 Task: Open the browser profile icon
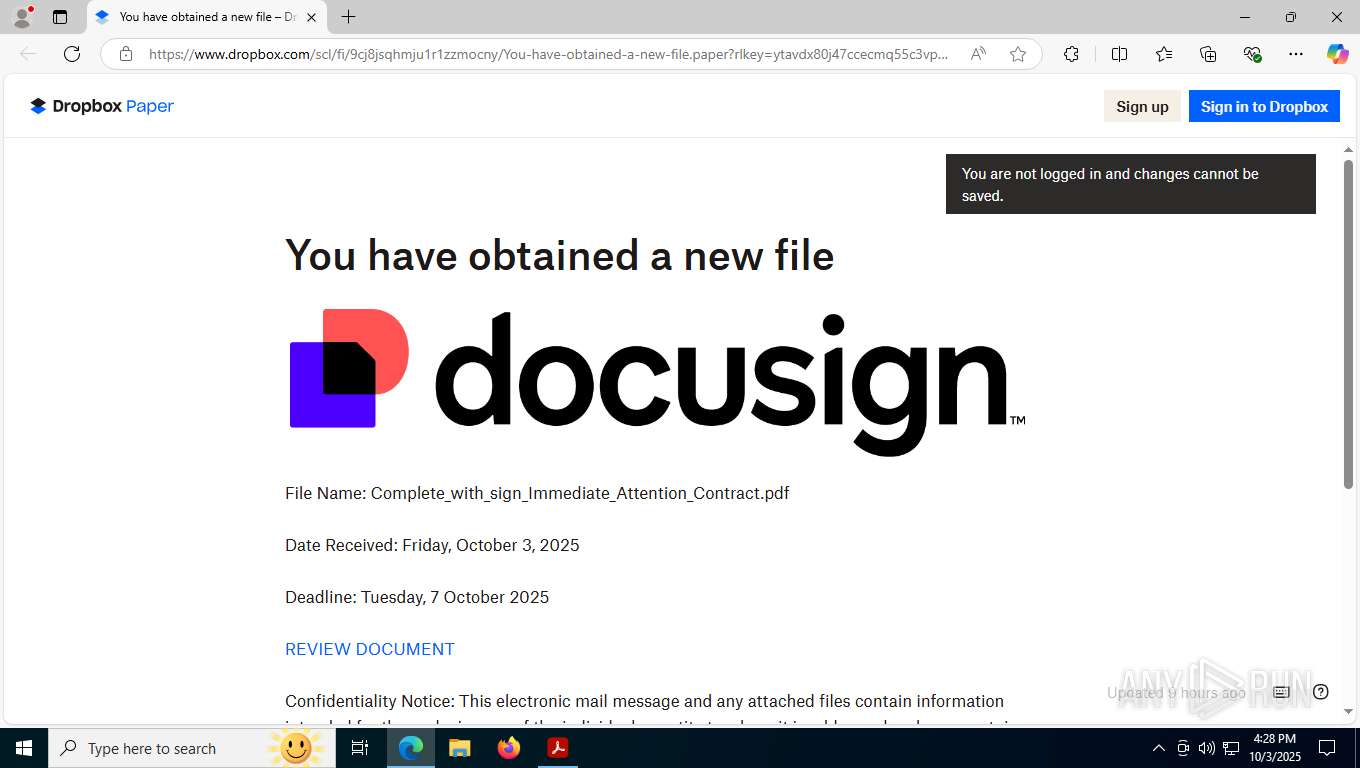[22, 17]
